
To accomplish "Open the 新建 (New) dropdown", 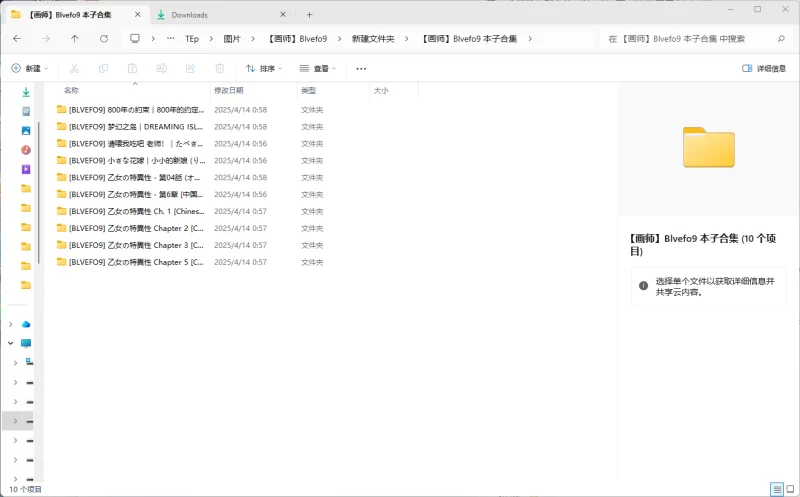I will [x=29, y=69].
